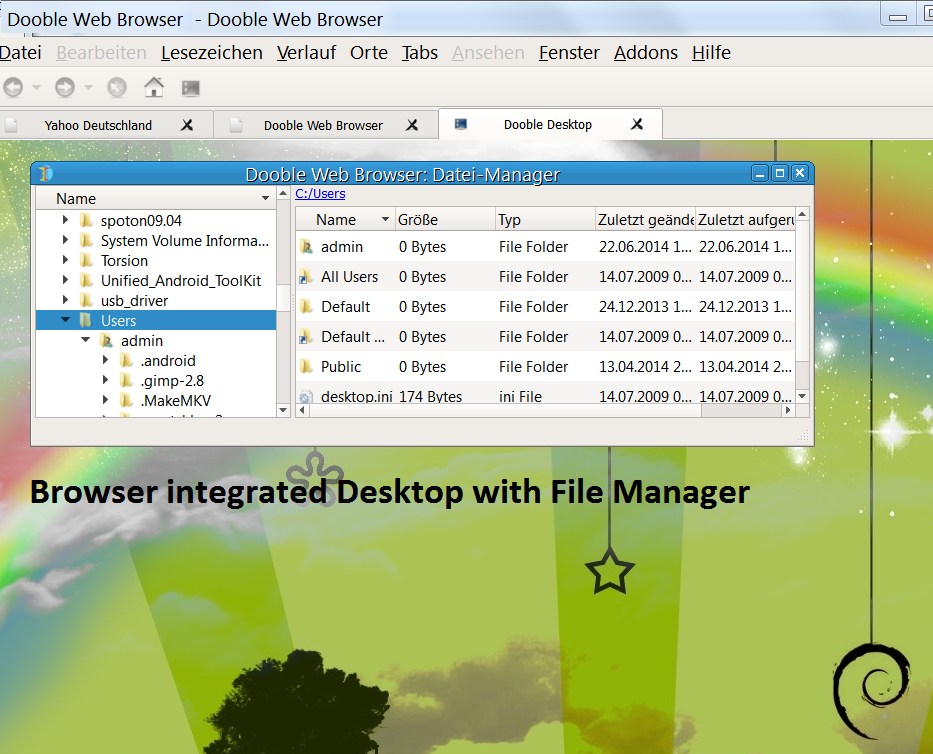
Task: Open the Orte menu
Action: [x=369, y=53]
